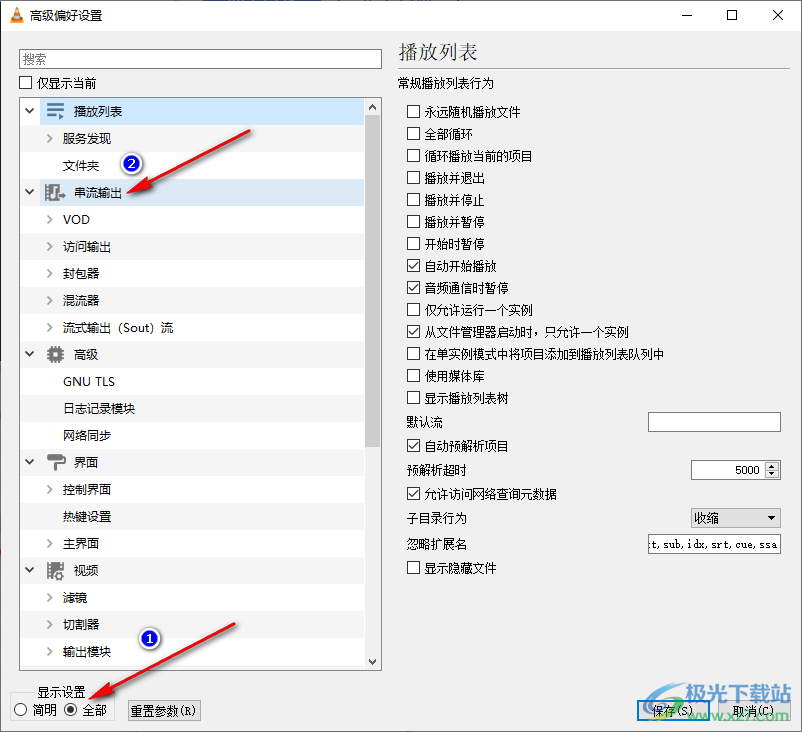Toggle 仅显示当前 checkbox
Screen dimensions: 802x732
pos(27,83)
